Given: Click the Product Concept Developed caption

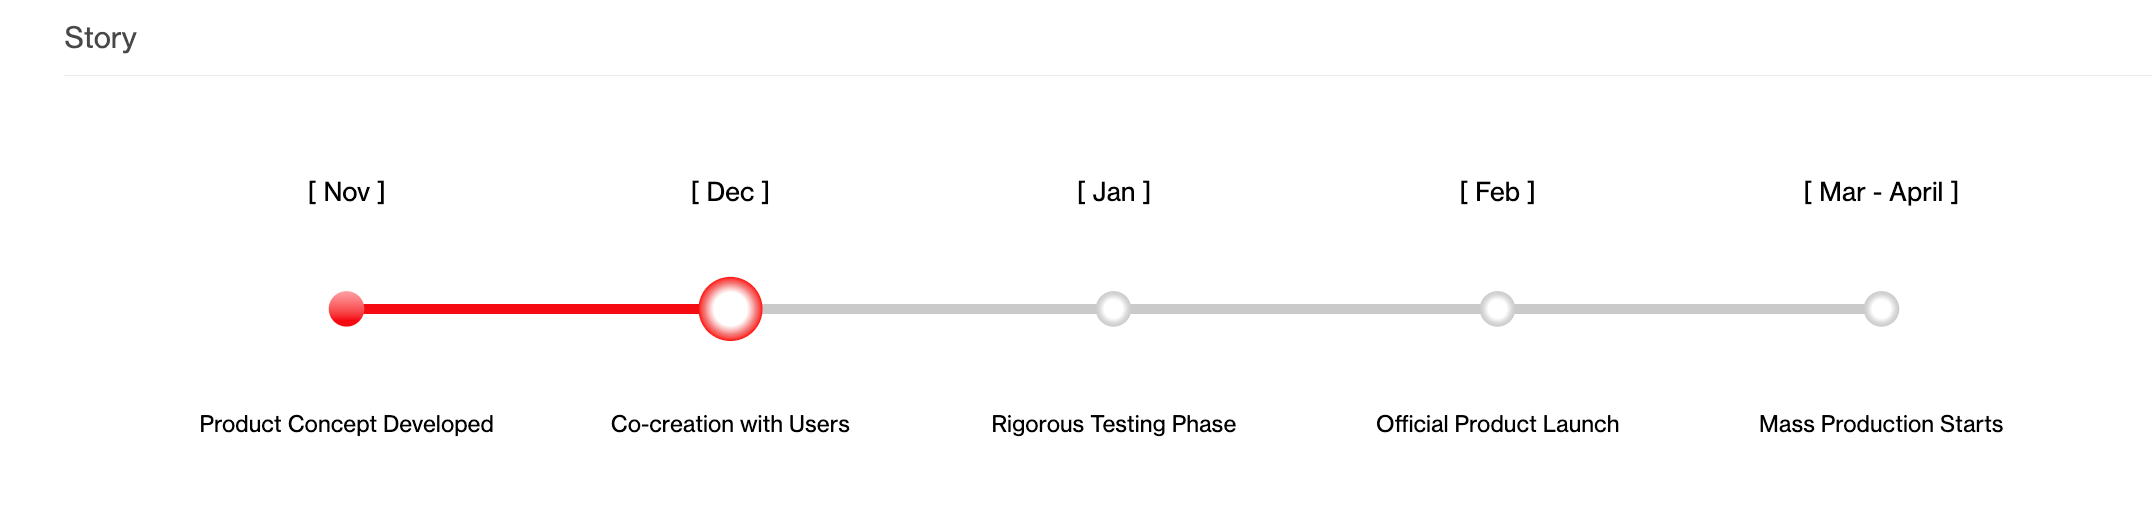Looking at the screenshot, I should pyautogui.click(x=346, y=424).
